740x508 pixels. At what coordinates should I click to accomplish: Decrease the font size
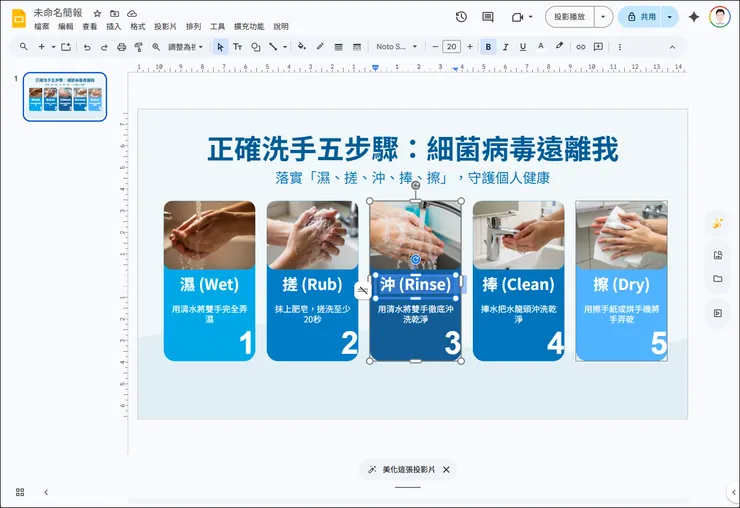point(435,47)
